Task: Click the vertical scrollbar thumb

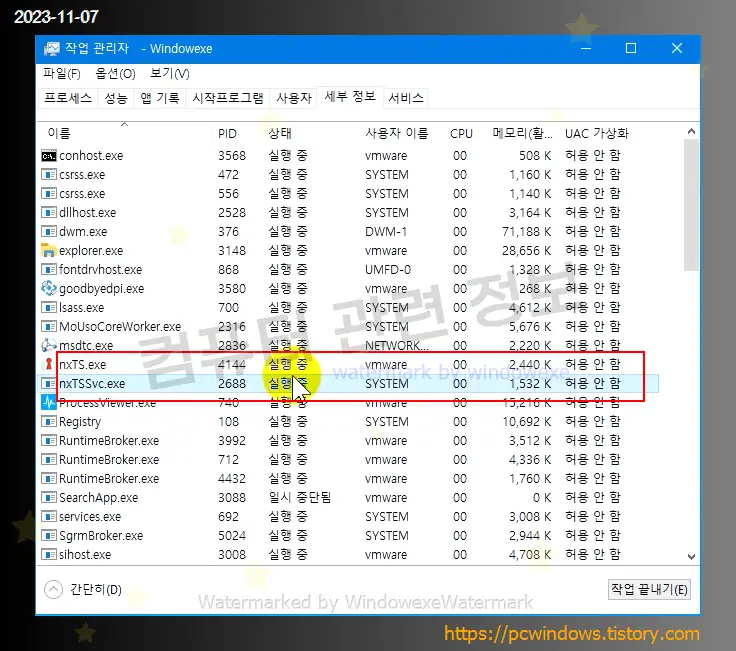Action: click(691, 205)
